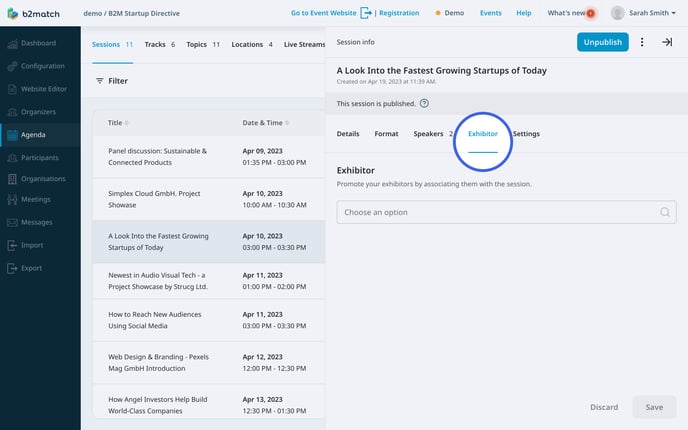Click the What's new red badge

[591, 13]
